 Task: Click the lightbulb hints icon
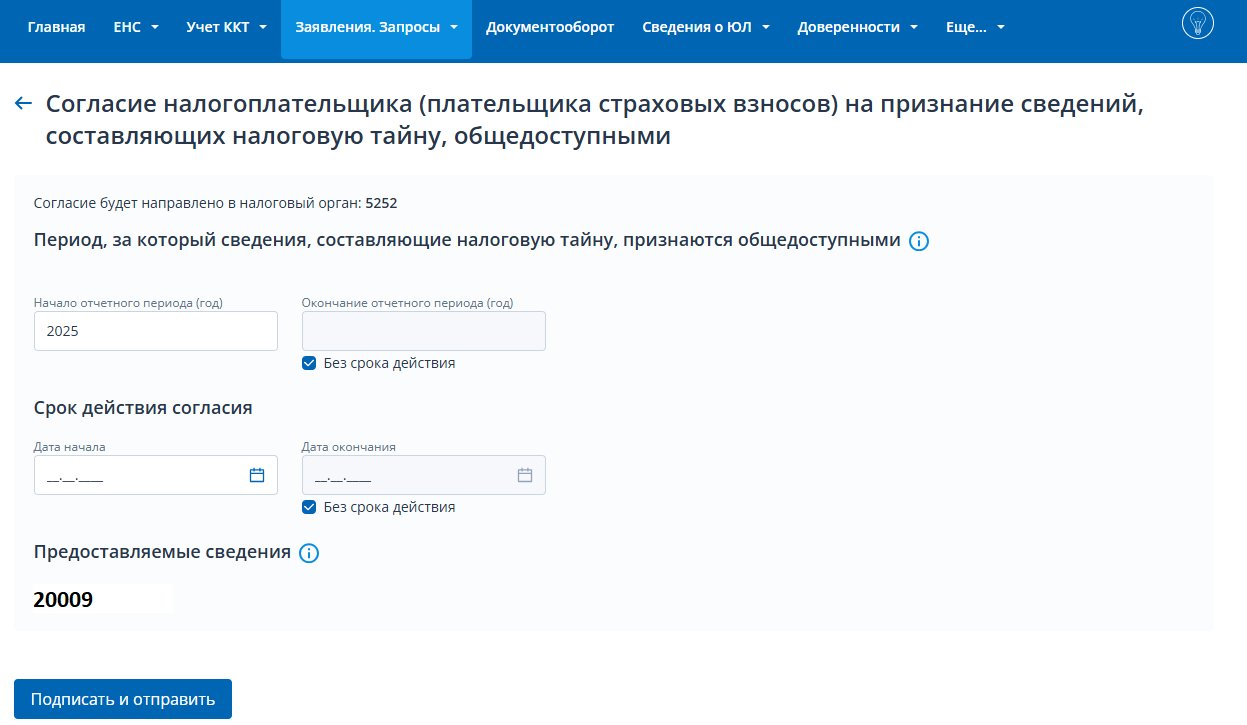[x=1197, y=23]
